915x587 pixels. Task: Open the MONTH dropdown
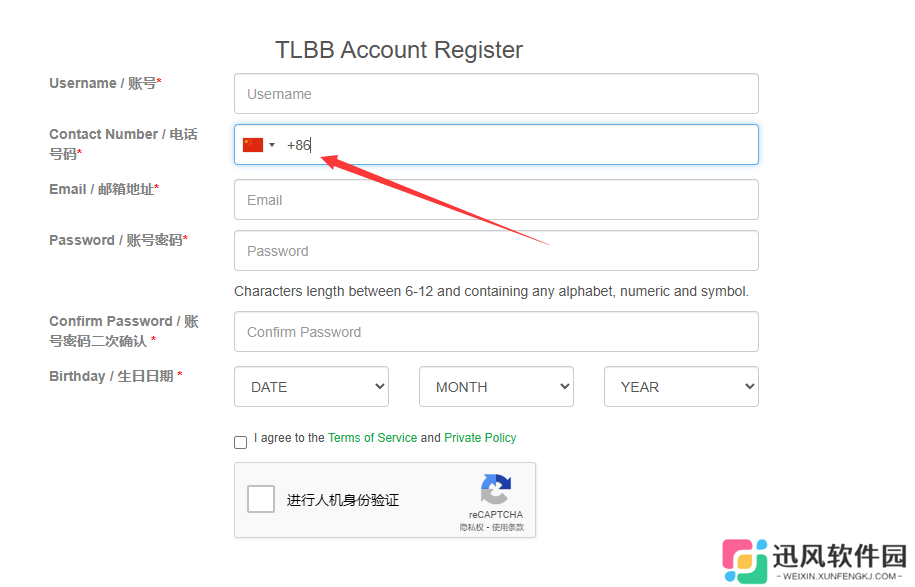pyautogui.click(x=496, y=387)
